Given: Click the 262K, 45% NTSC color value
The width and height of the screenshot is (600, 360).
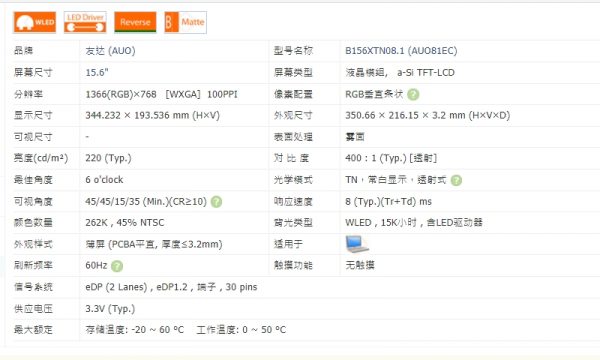Looking at the screenshot, I should pyautogui.click(x=125, y=223).
